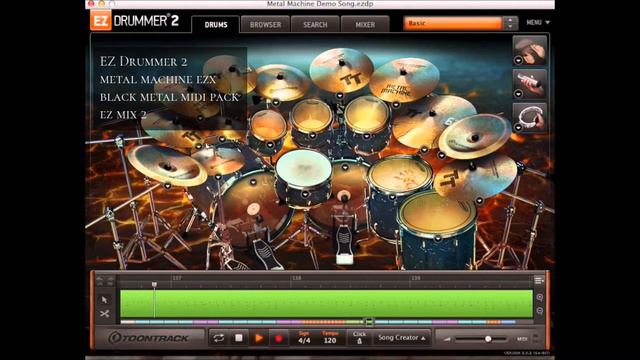Open center TT crash cymbal dropdown
The width and height of the screenshot is (640, 360).
click(x=340, y=96)
